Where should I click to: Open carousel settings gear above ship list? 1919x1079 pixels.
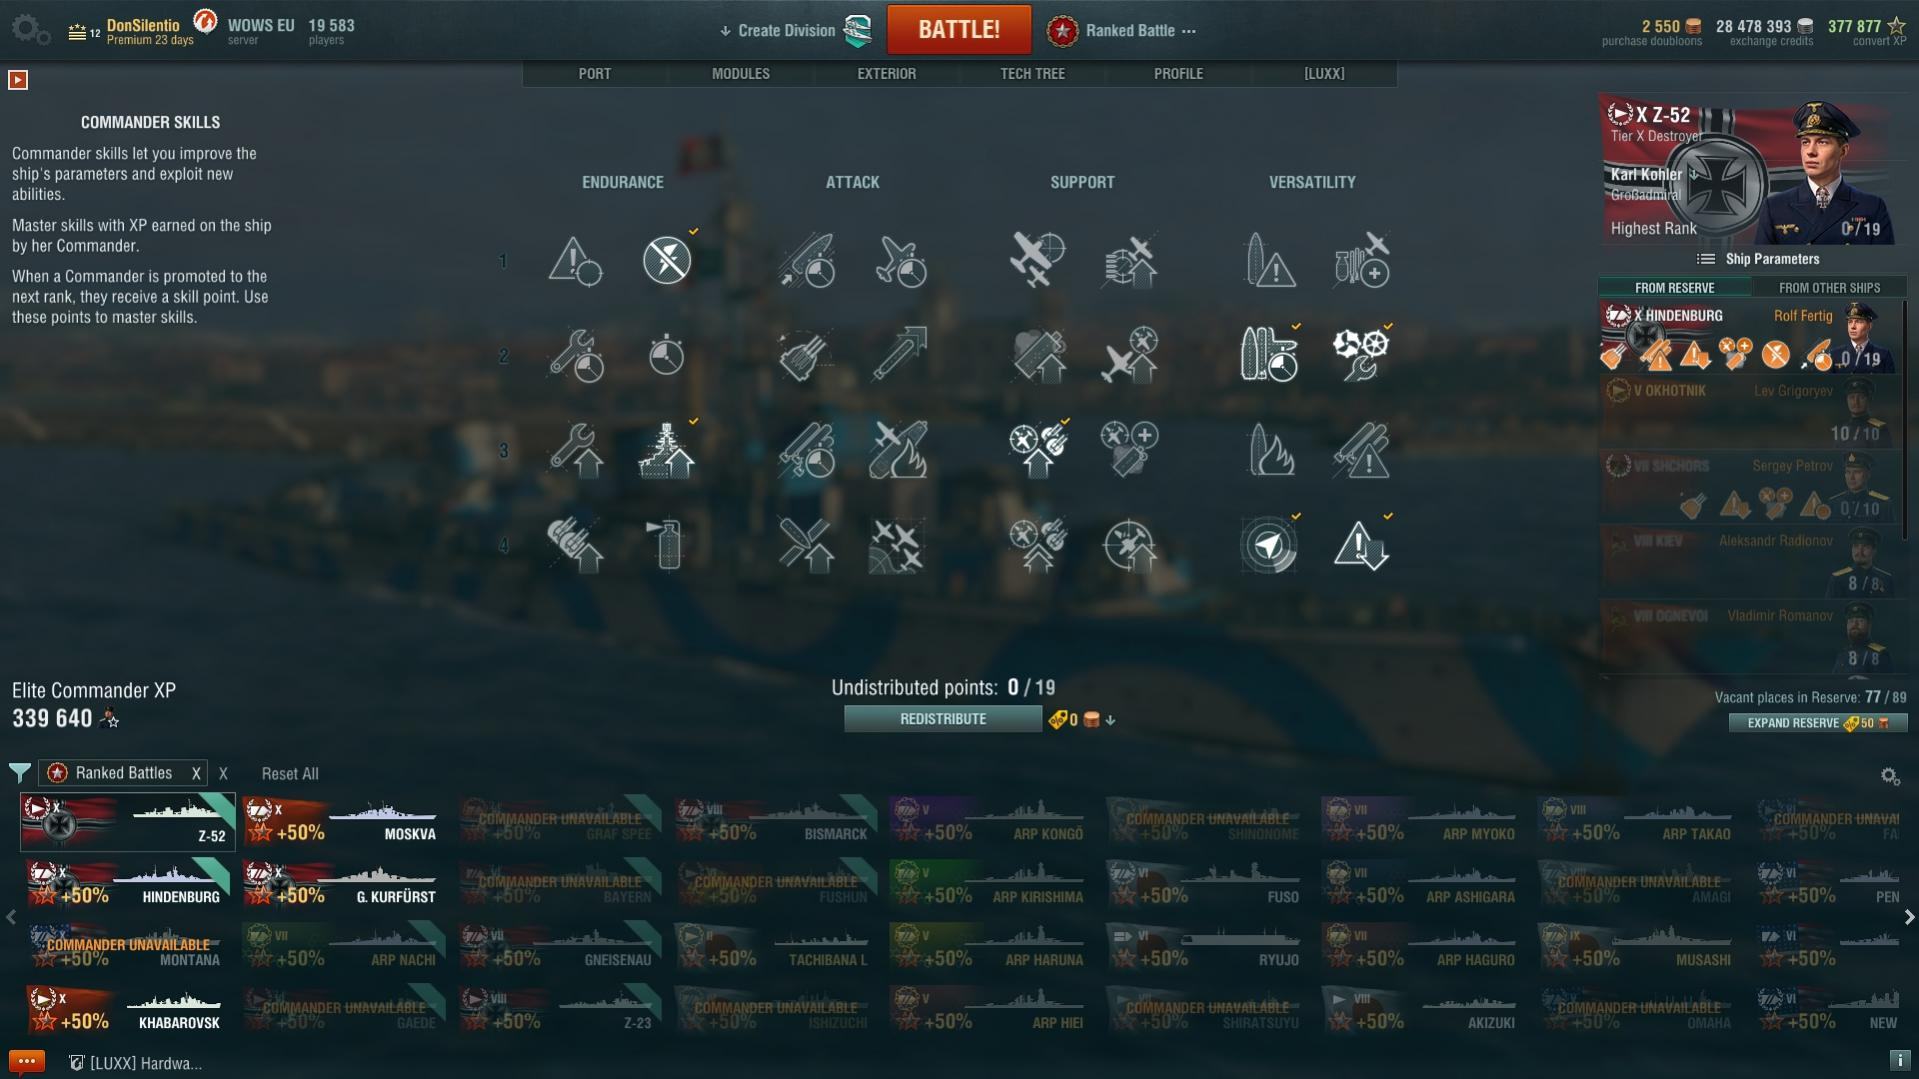click(x=1889, y=776)
